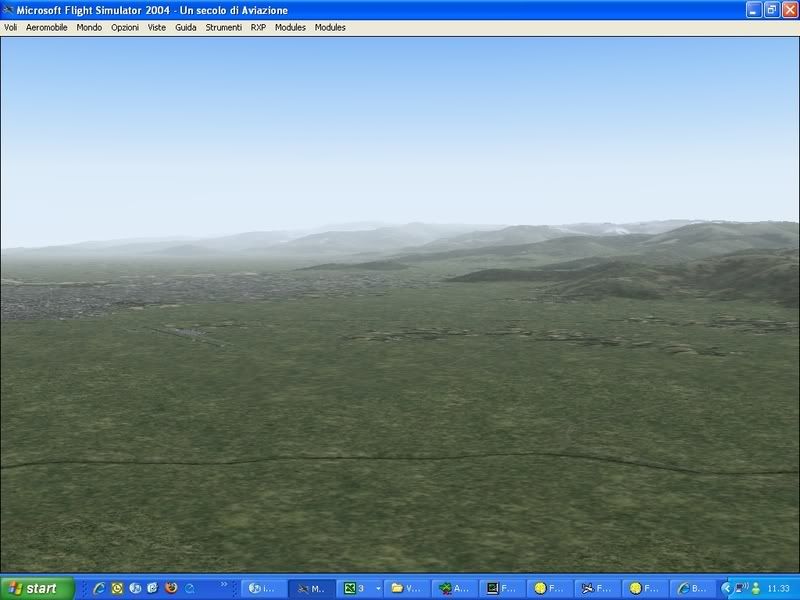Open the Aeromobile menu

46,28
